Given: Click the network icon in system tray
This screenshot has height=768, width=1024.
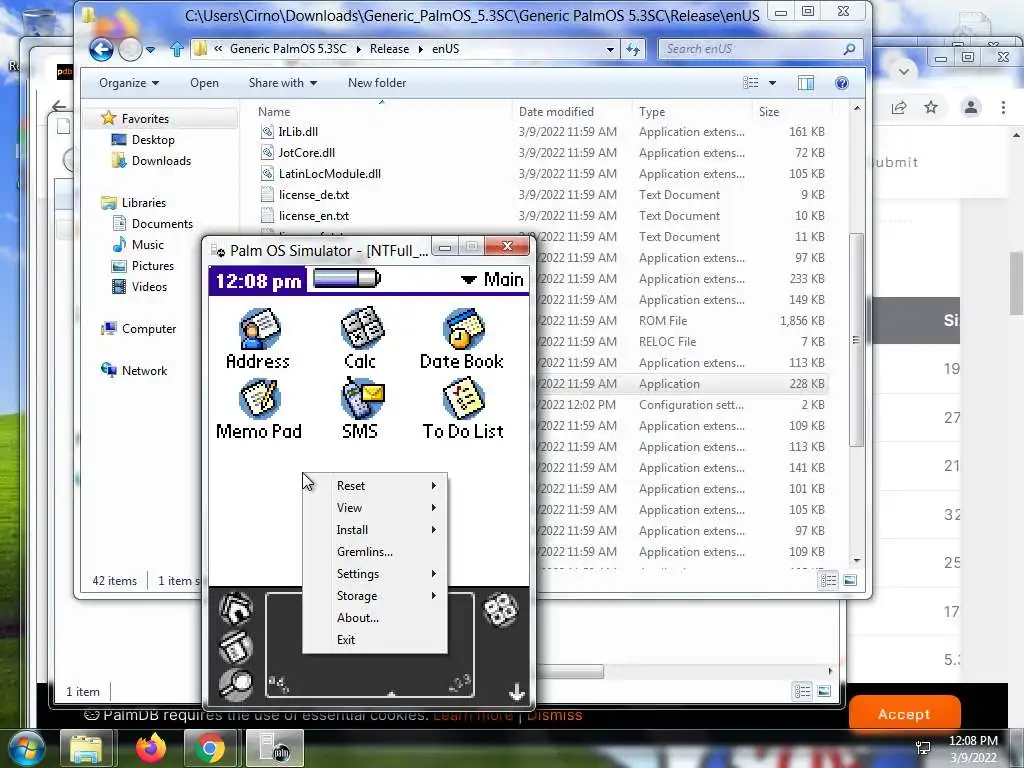Looking at the screenshot, I should (923, 748).
